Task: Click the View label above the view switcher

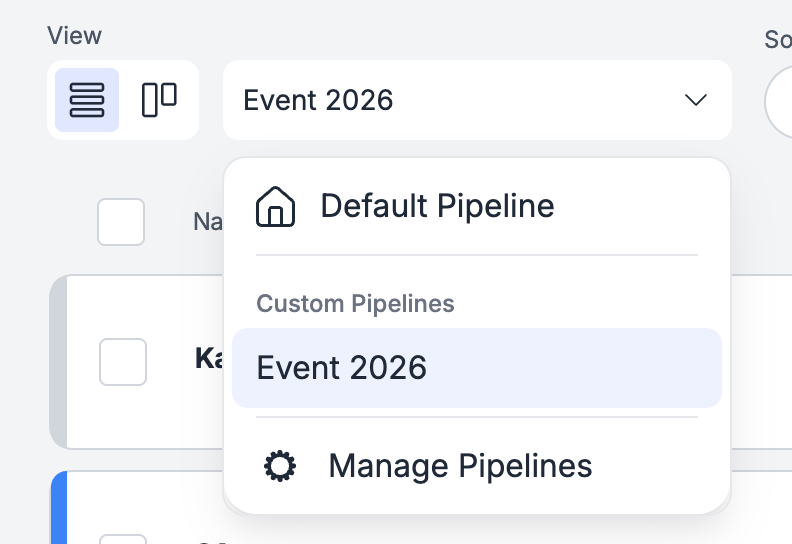Action: (x=74, y=36)
